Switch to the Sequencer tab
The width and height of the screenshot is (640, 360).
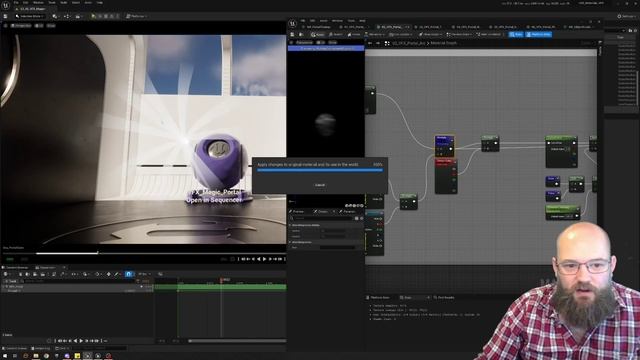(x=47, y=267)
